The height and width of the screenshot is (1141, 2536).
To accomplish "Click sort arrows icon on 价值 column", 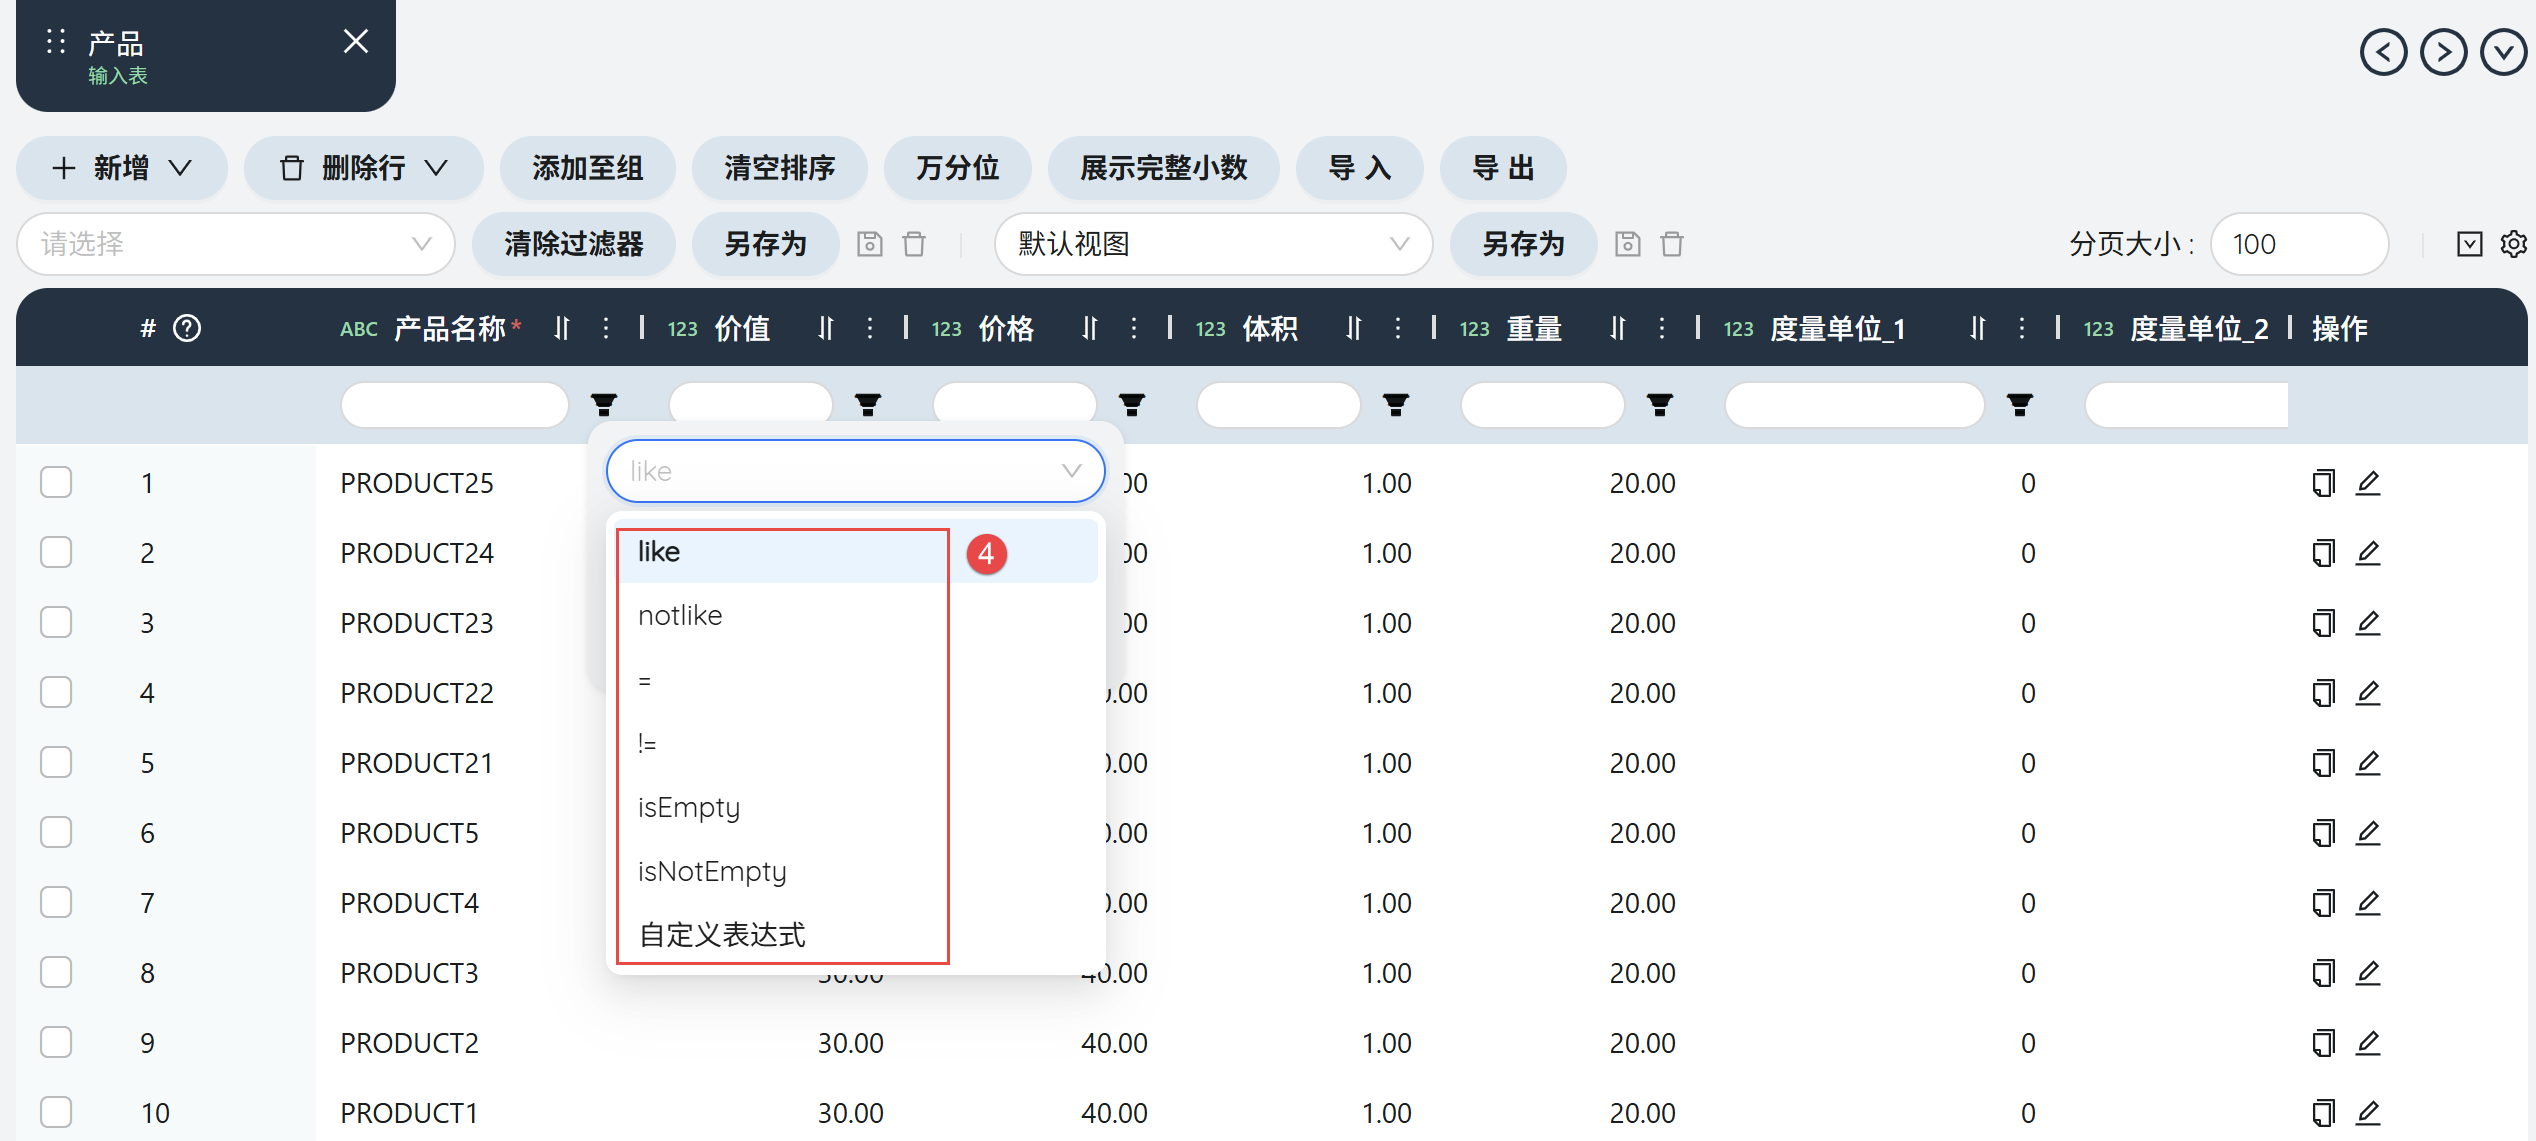I will pyautogui.click(x=826, y=328).
